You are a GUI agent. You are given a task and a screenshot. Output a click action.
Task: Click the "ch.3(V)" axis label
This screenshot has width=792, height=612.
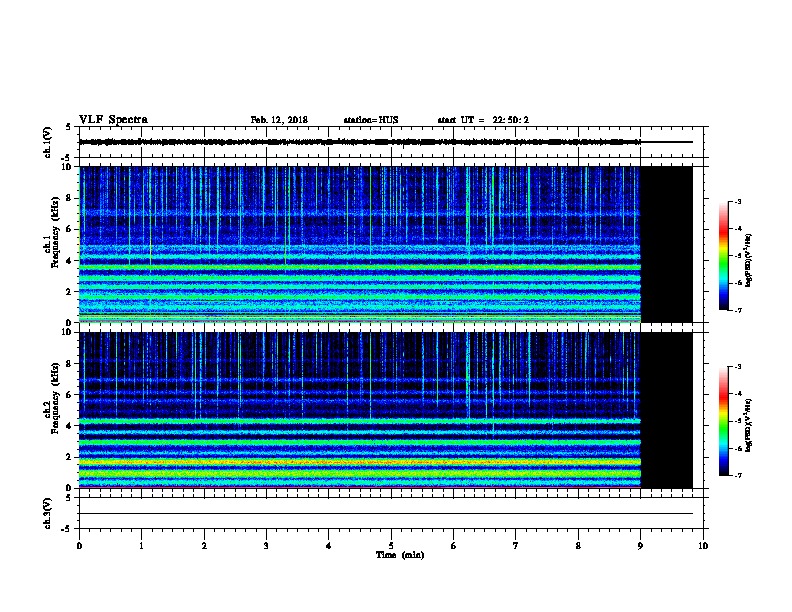pos(47,513)
